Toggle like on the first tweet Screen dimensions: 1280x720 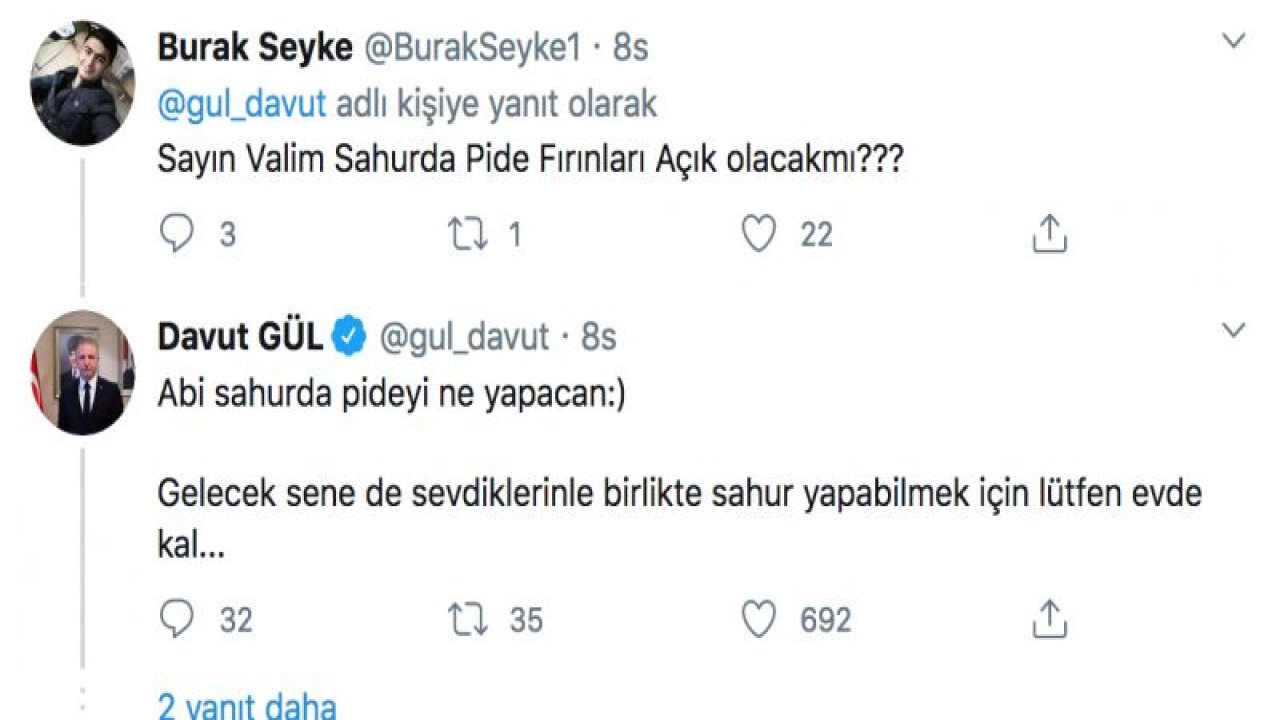[759, 232]
